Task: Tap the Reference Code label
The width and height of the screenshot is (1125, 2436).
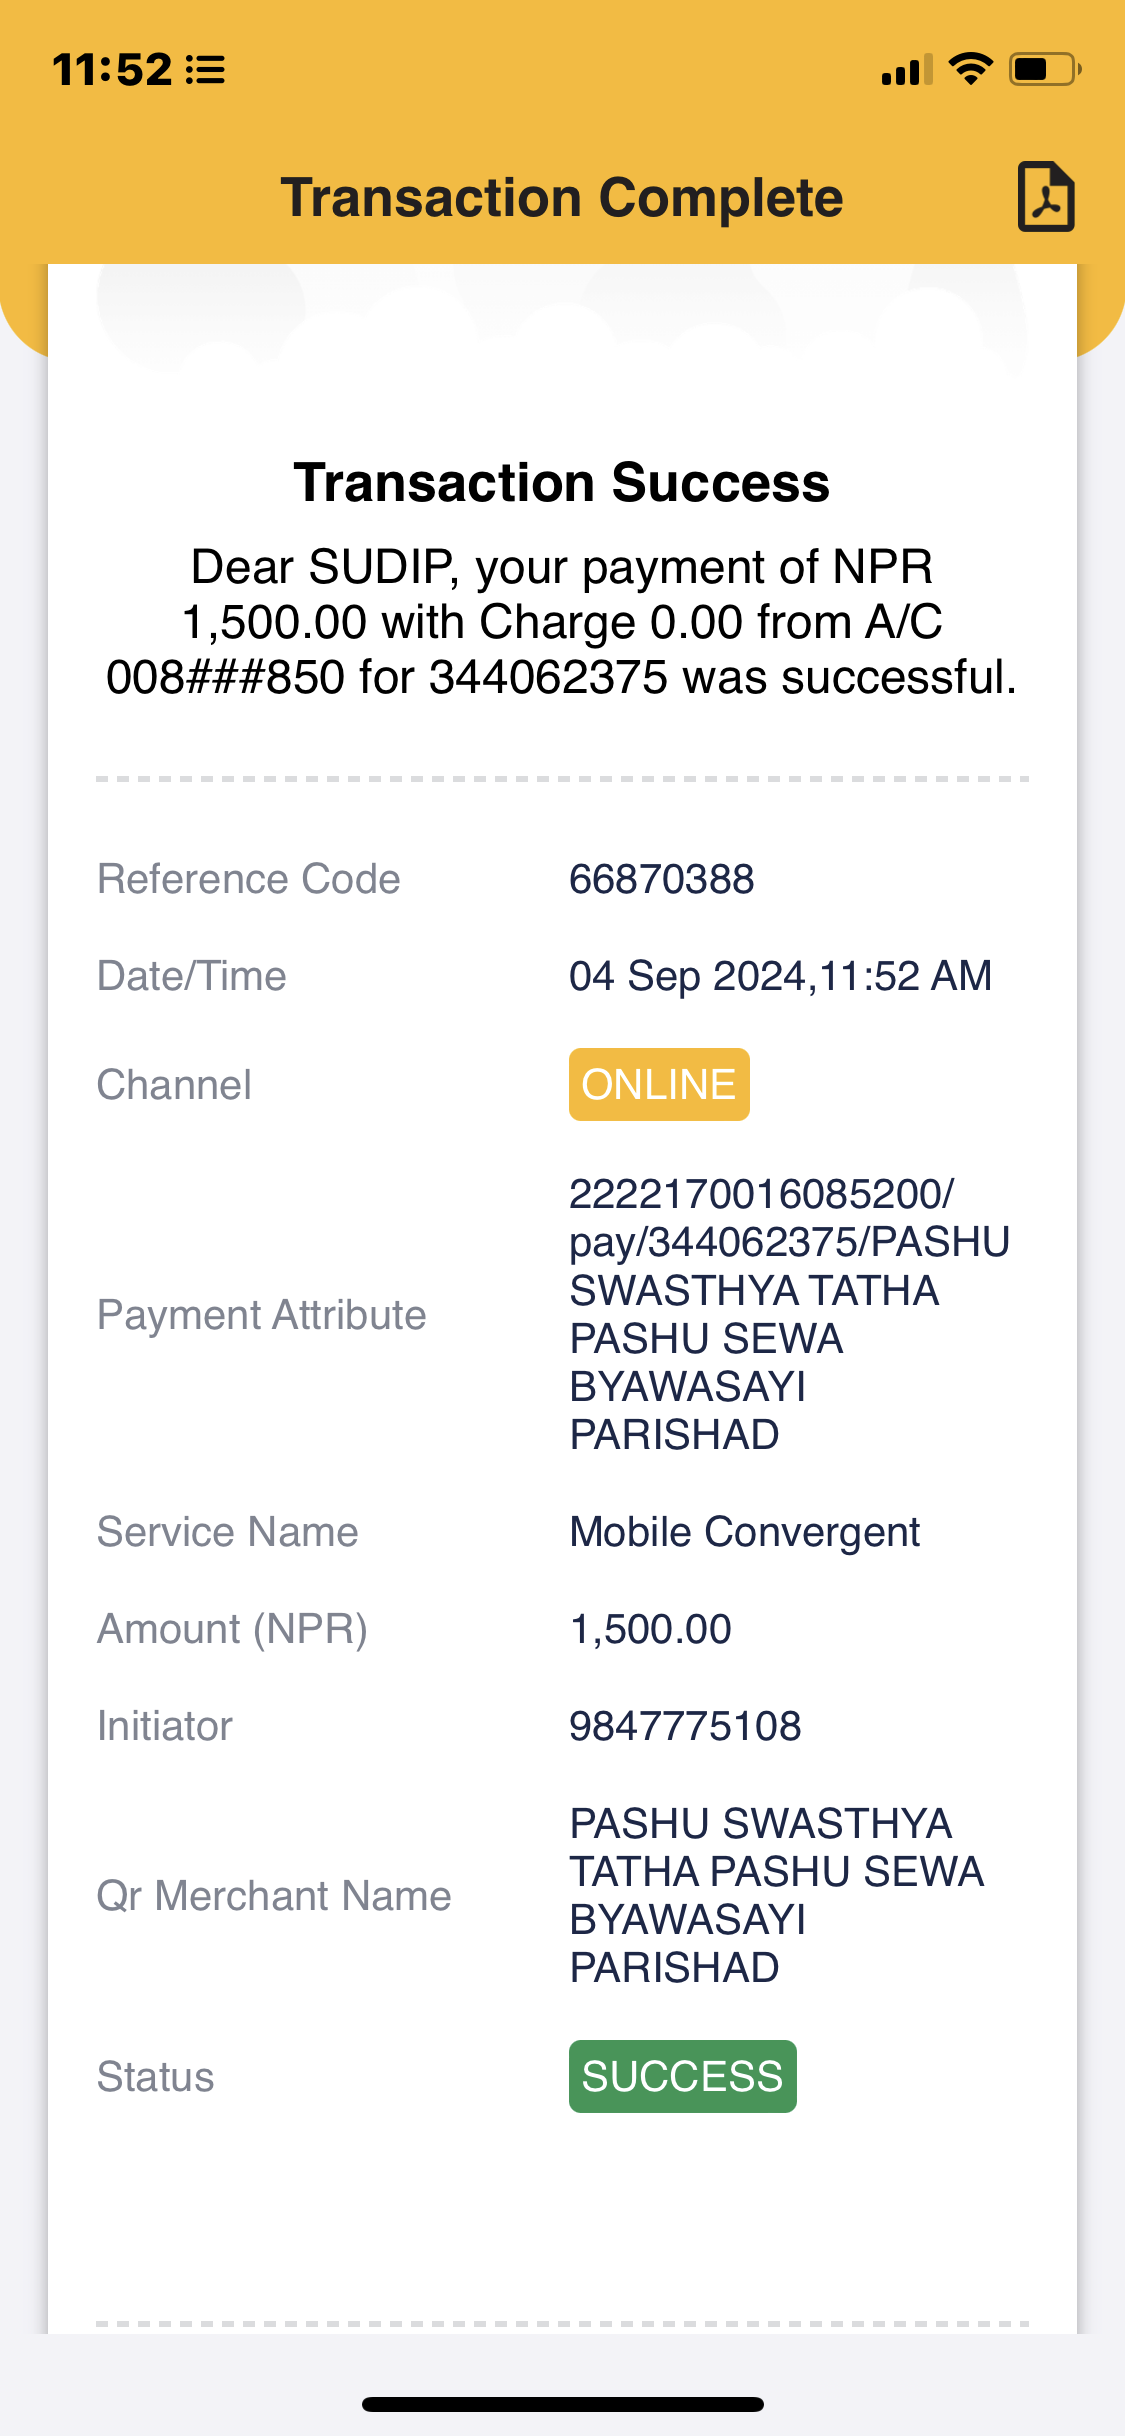Action: tap(249, 880)
